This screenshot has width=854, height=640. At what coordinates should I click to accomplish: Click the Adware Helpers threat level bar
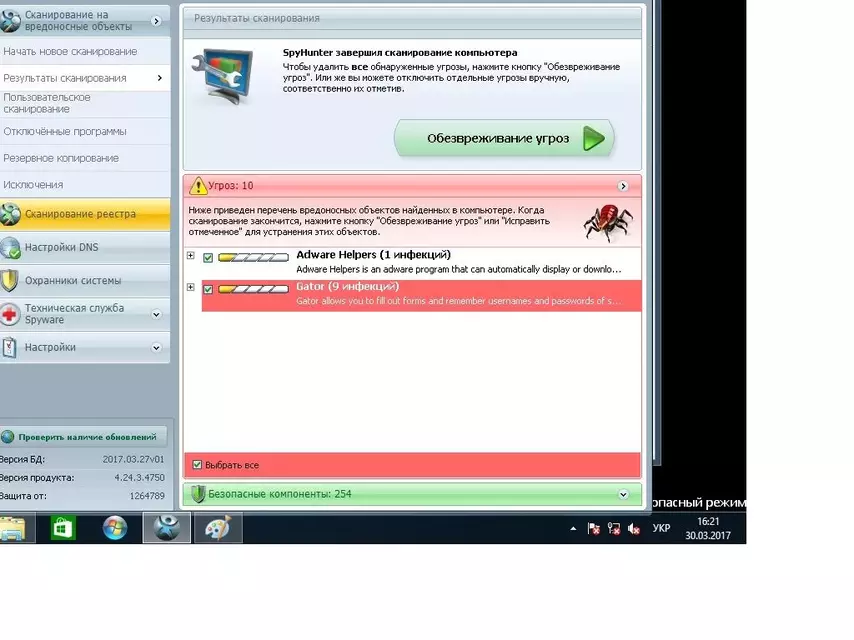click(253, 258)
